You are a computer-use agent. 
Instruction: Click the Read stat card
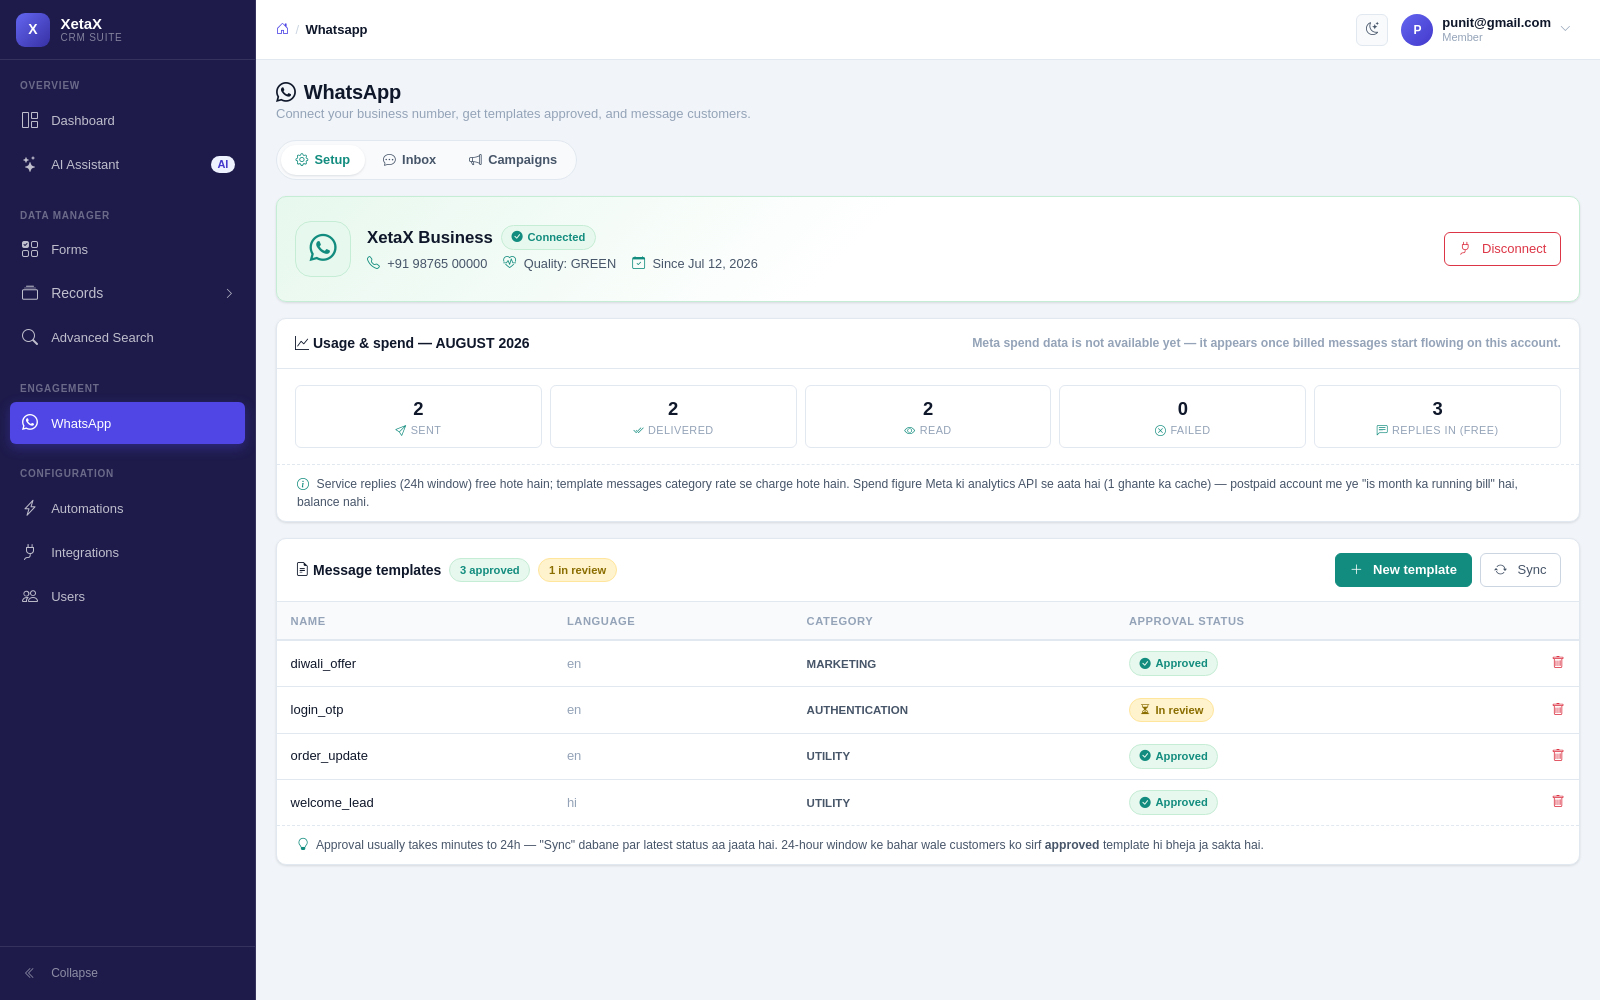coord(928,417)
